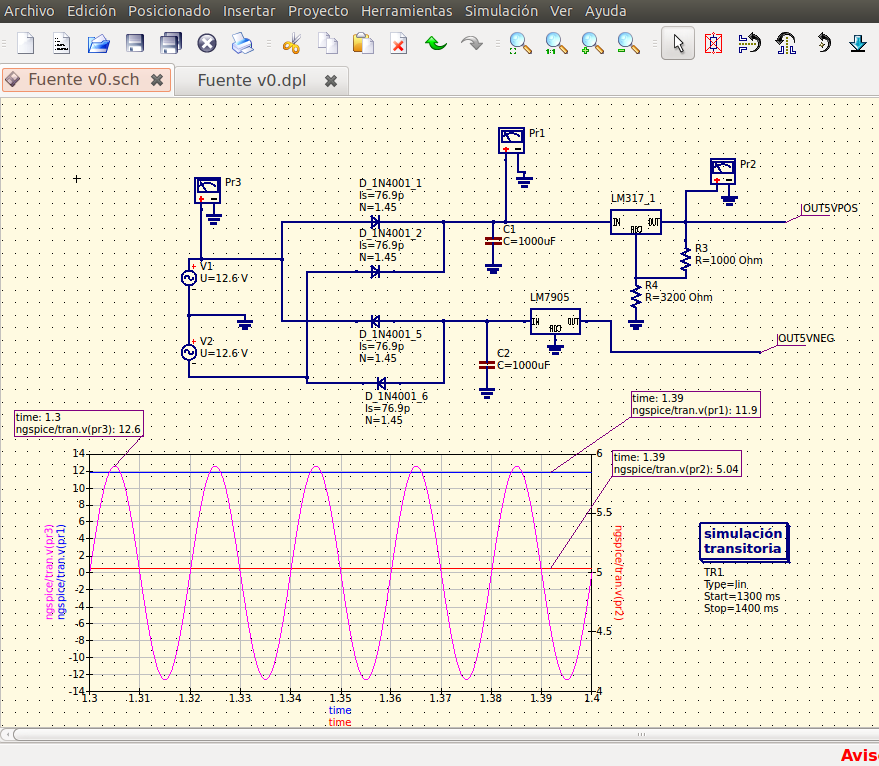
Task: Click the D_1N4001_6 diode label
Action: (396, 396)
